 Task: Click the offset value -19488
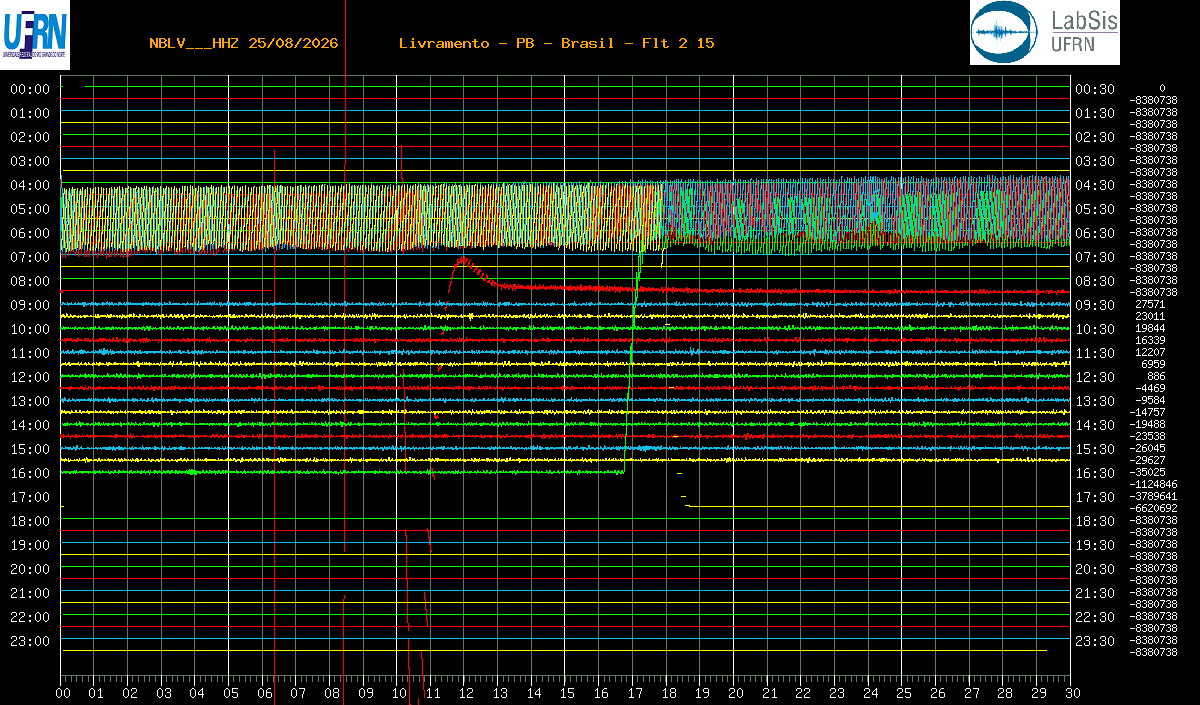[1149, 424]
